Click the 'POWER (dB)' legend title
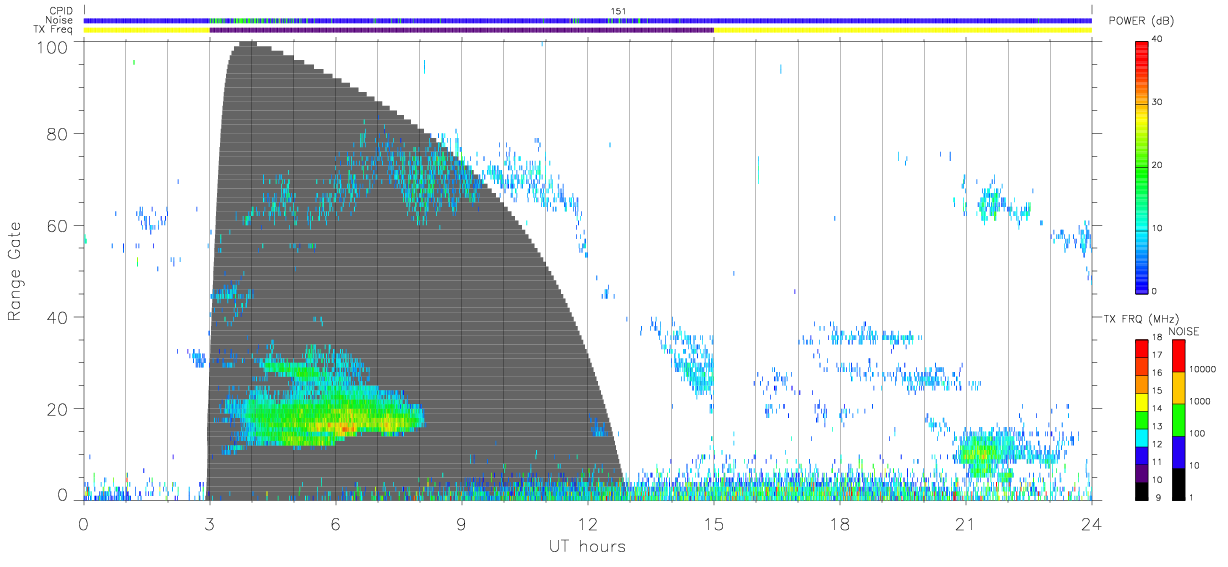The height and width of the screenshot is (567, 1228). pyautogui.click(x=1141, y=21)
